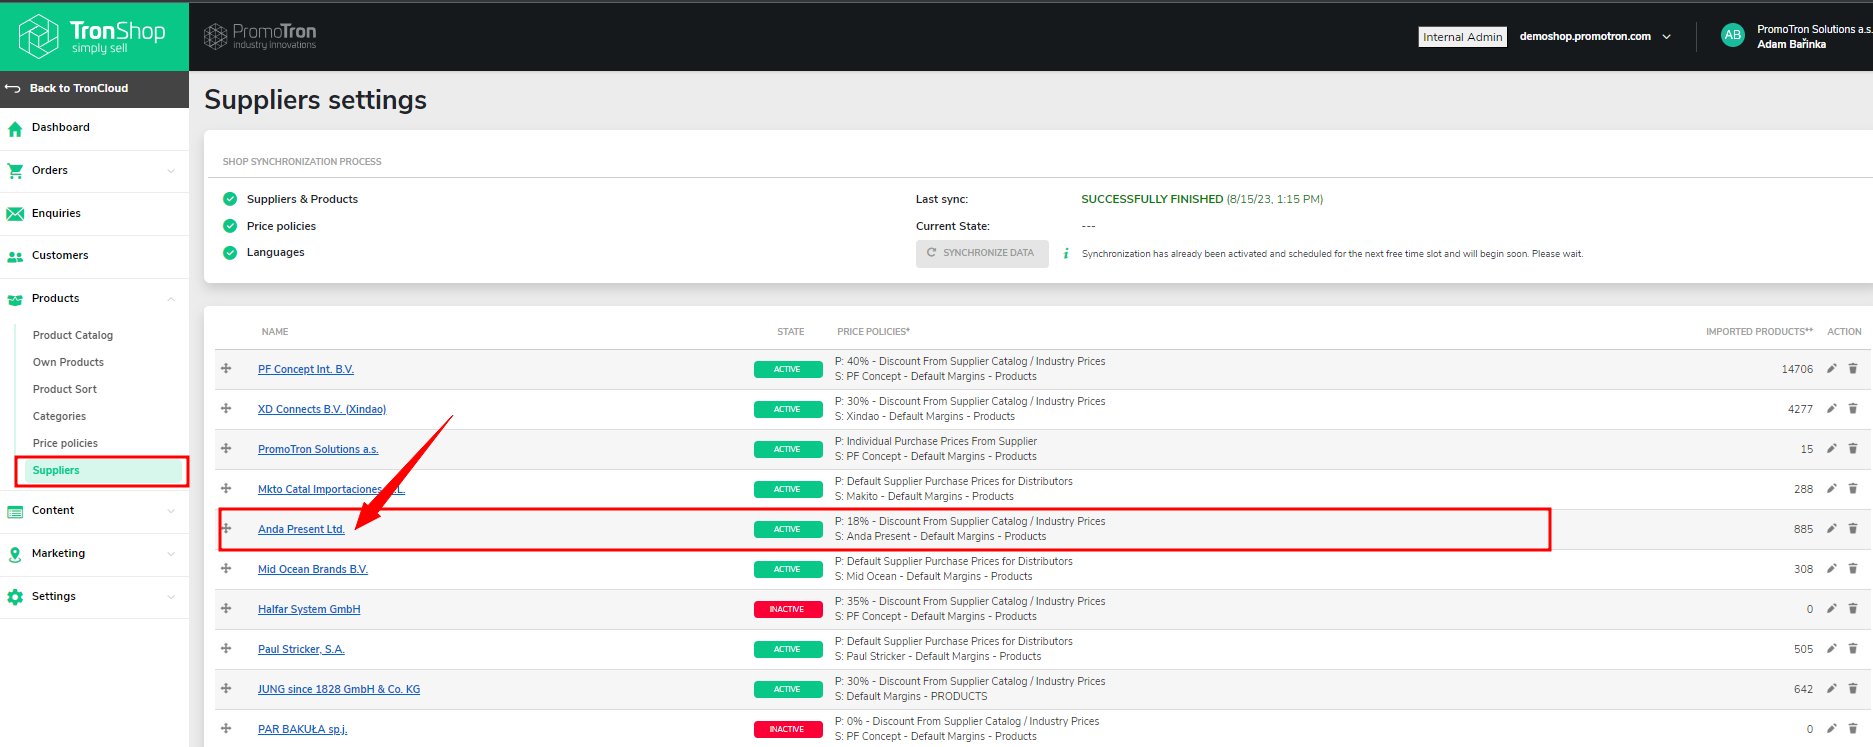Open the PAR BAKUŁA sp.j. link

[x=302, y=729]
